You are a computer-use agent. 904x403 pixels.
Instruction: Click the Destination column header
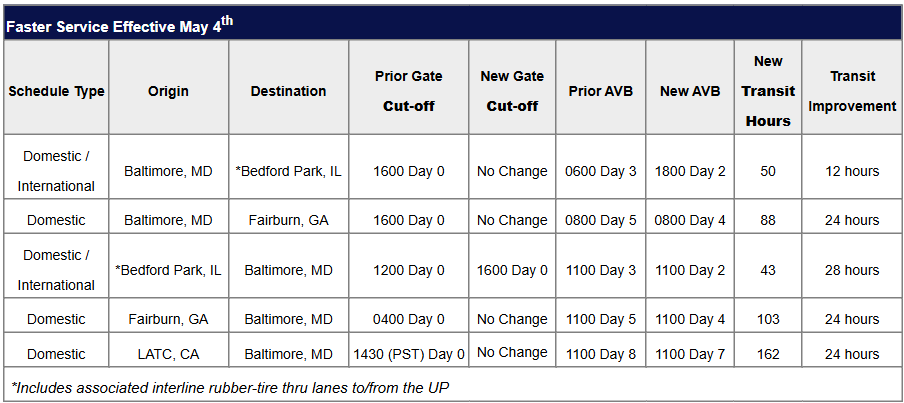coord(288,91)
